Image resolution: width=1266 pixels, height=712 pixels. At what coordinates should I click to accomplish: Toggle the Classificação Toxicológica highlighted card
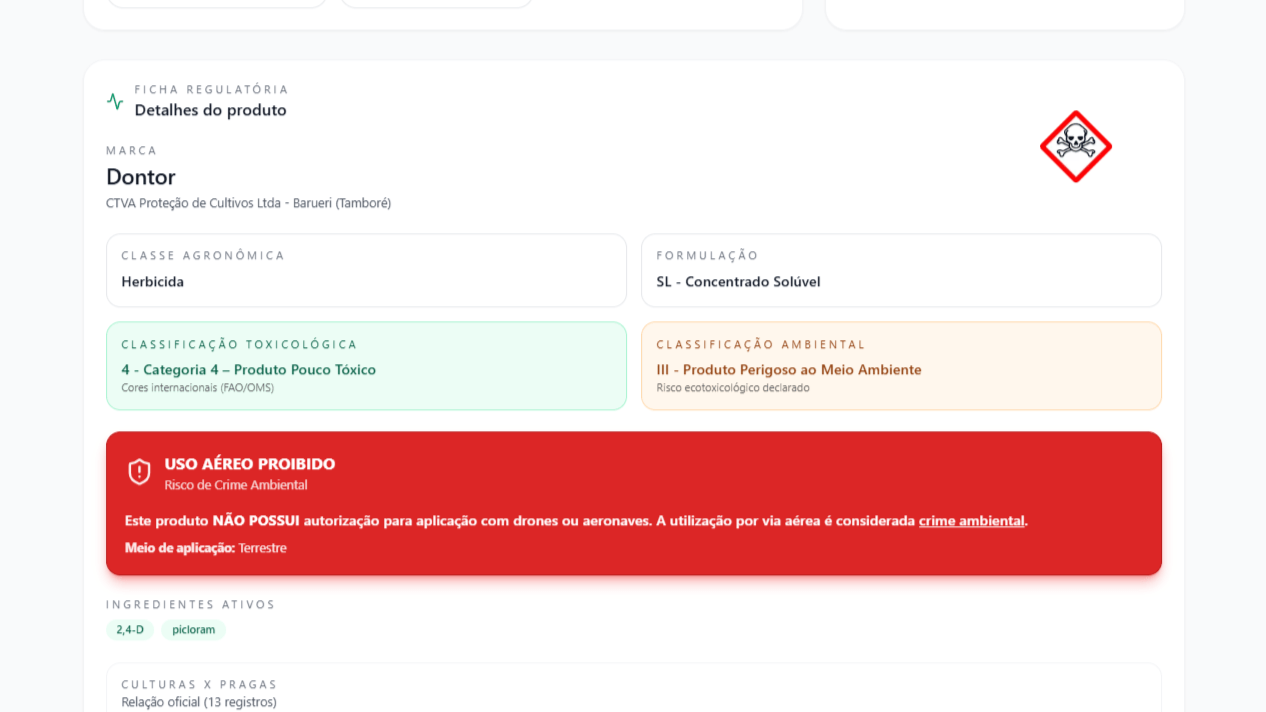366,365
